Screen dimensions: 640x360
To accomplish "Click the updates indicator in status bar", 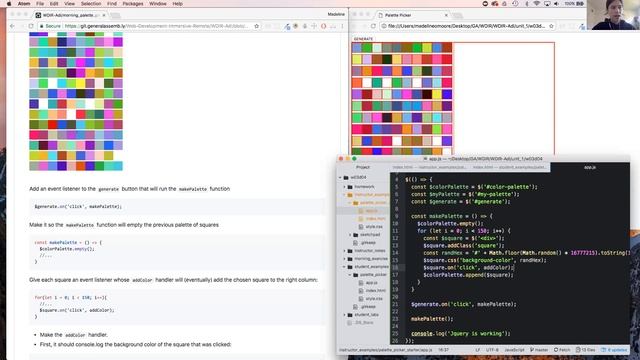I will pyautogui.click(x=614, y=350).
